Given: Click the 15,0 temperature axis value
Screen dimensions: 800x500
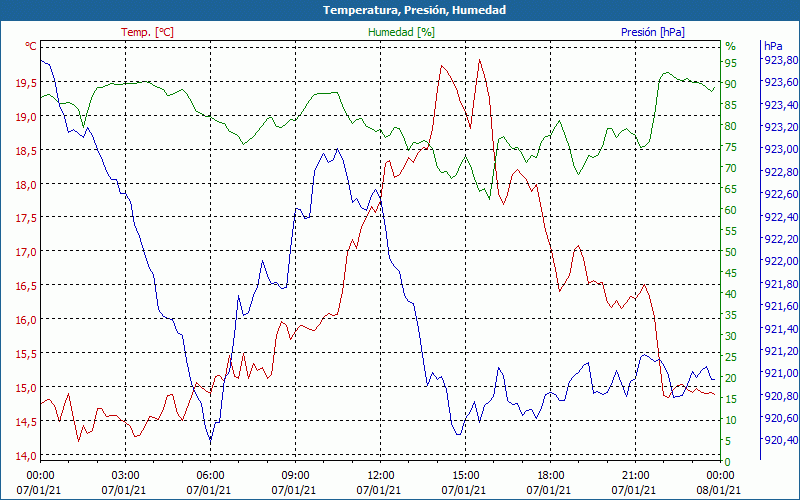Looking at the screenshot, I should tap(27, 388).
